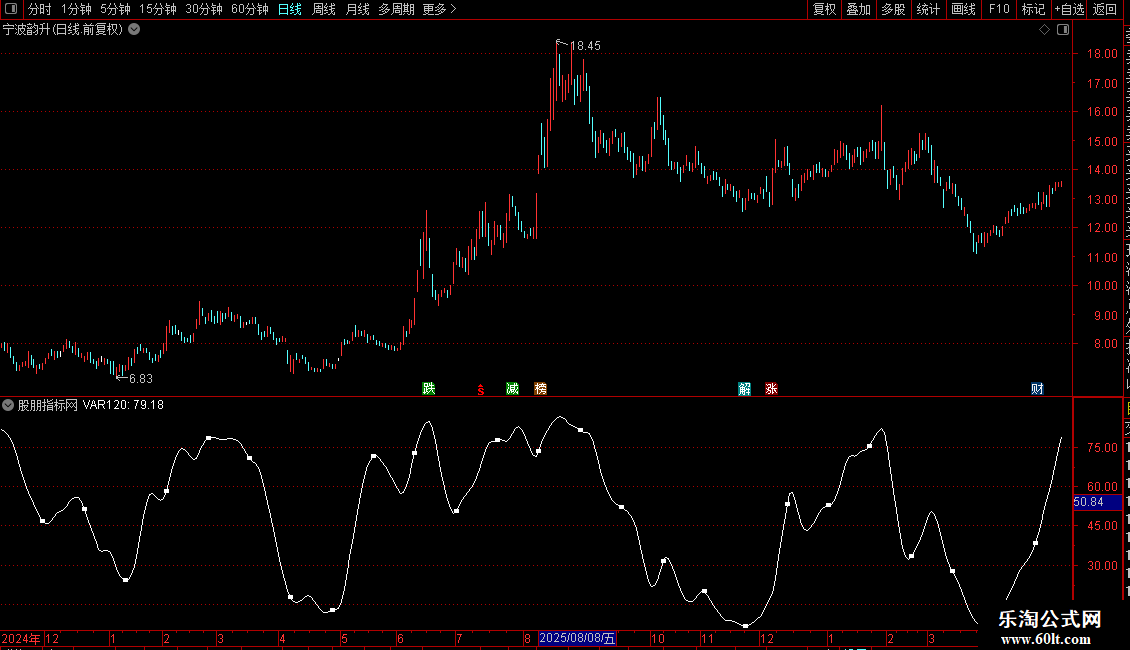Switch to 分时 intraday view

40,9
